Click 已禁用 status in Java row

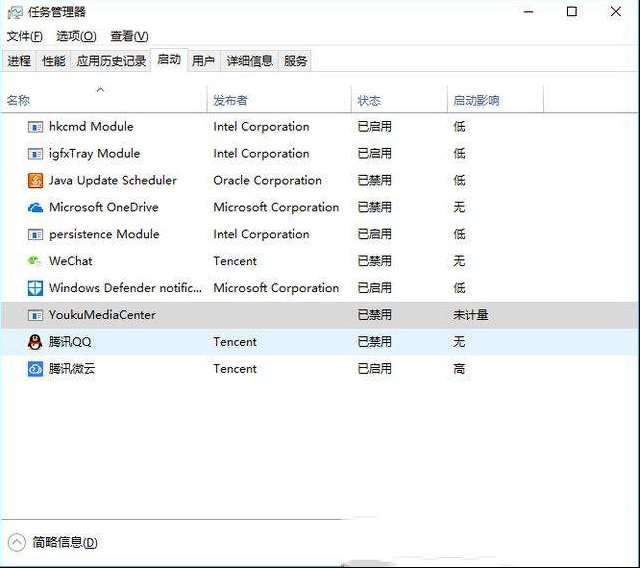coord(374,181)
